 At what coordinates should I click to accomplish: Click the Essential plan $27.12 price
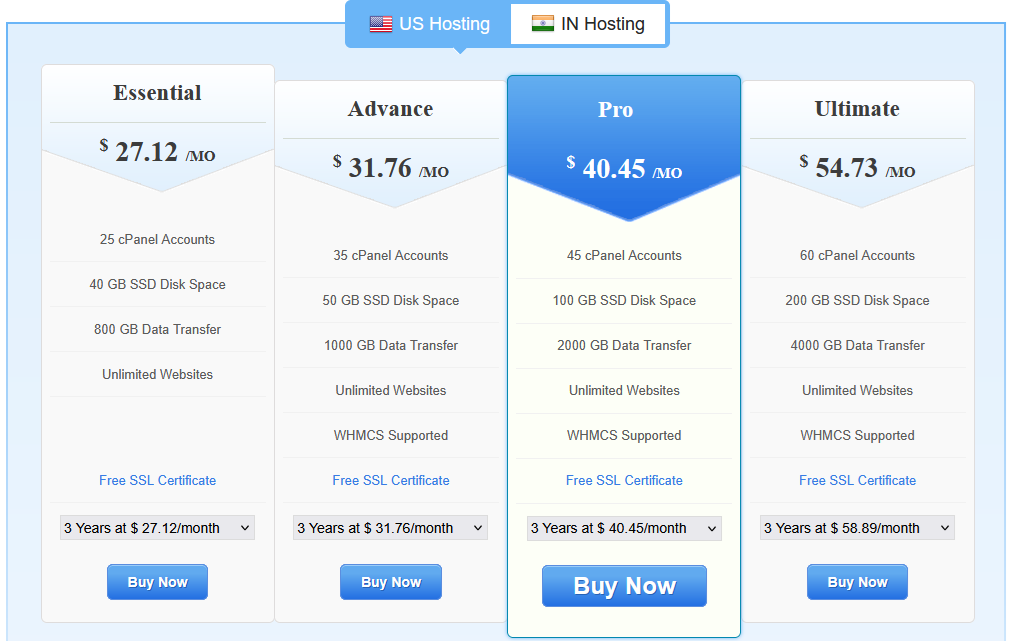point(147,152)
